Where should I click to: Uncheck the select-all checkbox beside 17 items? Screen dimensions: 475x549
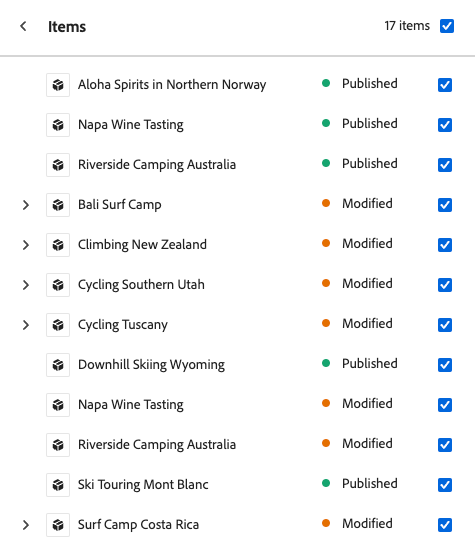tap(447, 26)
